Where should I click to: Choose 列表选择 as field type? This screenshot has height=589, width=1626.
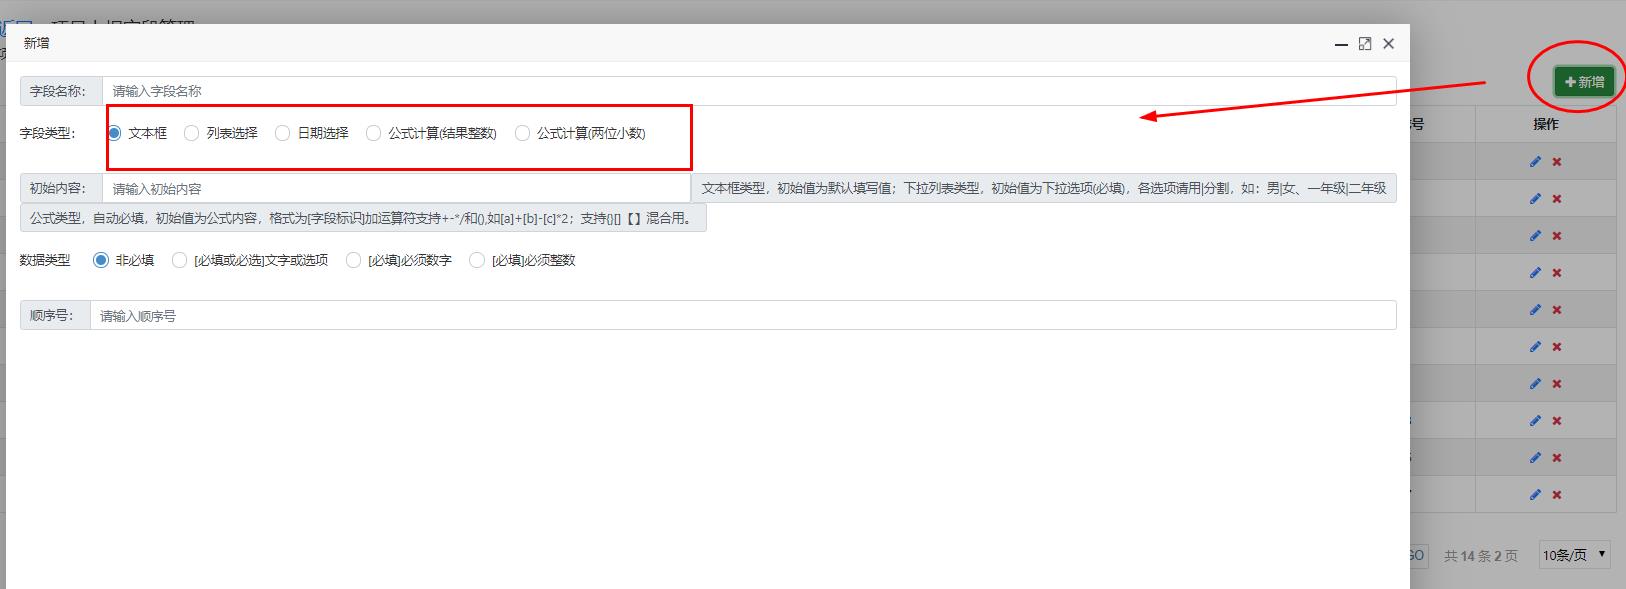coord(192,133)
